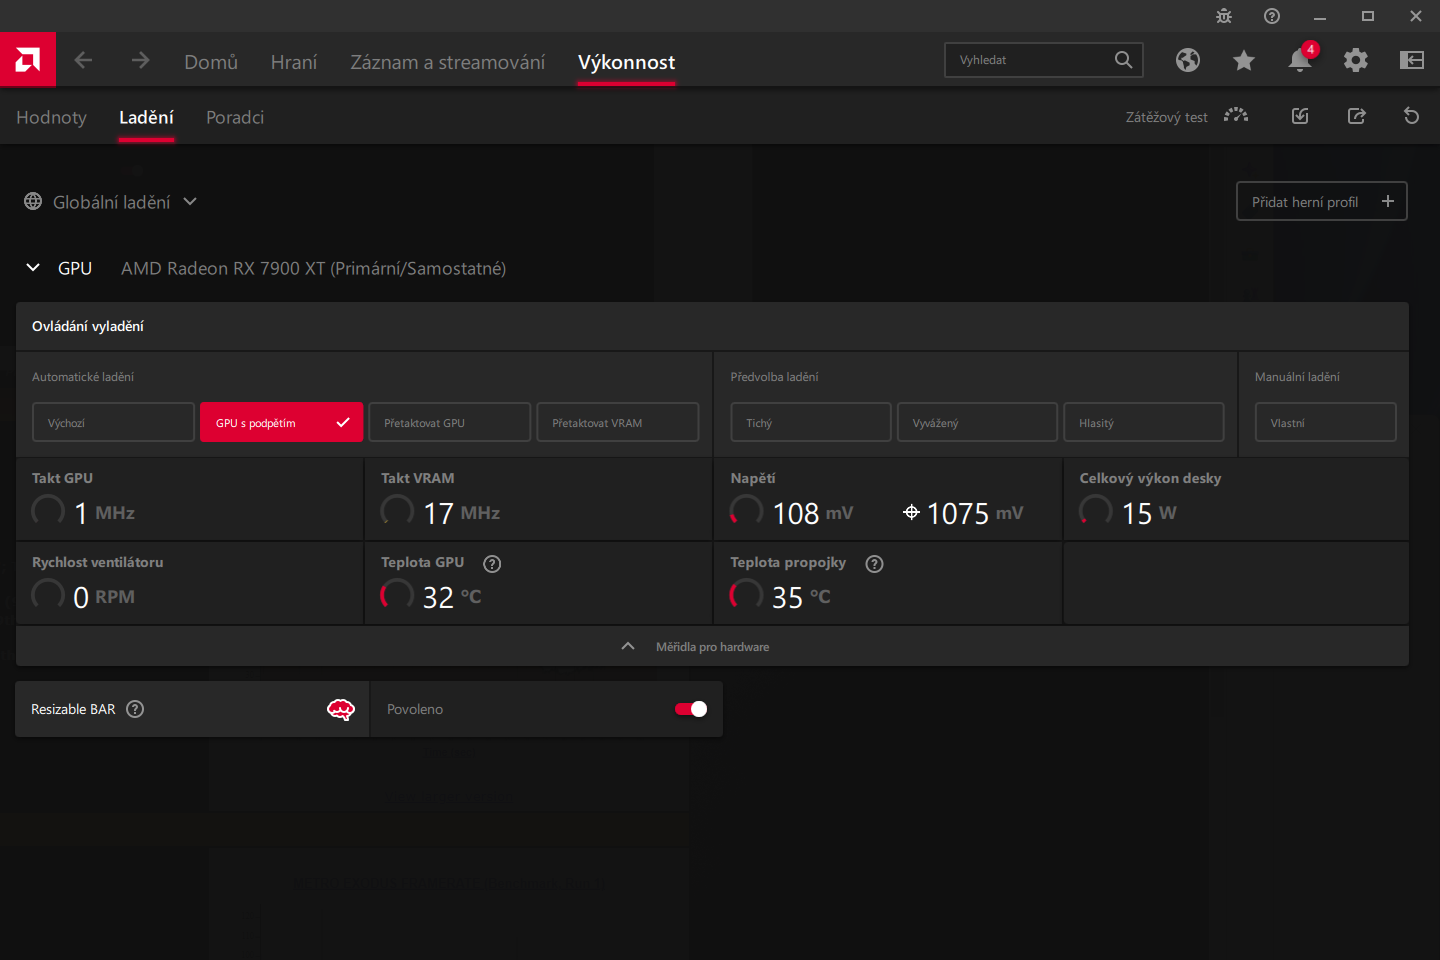1440x960 pixels.
Task: Click the Globální ladění globe icon
Action: point(33,201)
